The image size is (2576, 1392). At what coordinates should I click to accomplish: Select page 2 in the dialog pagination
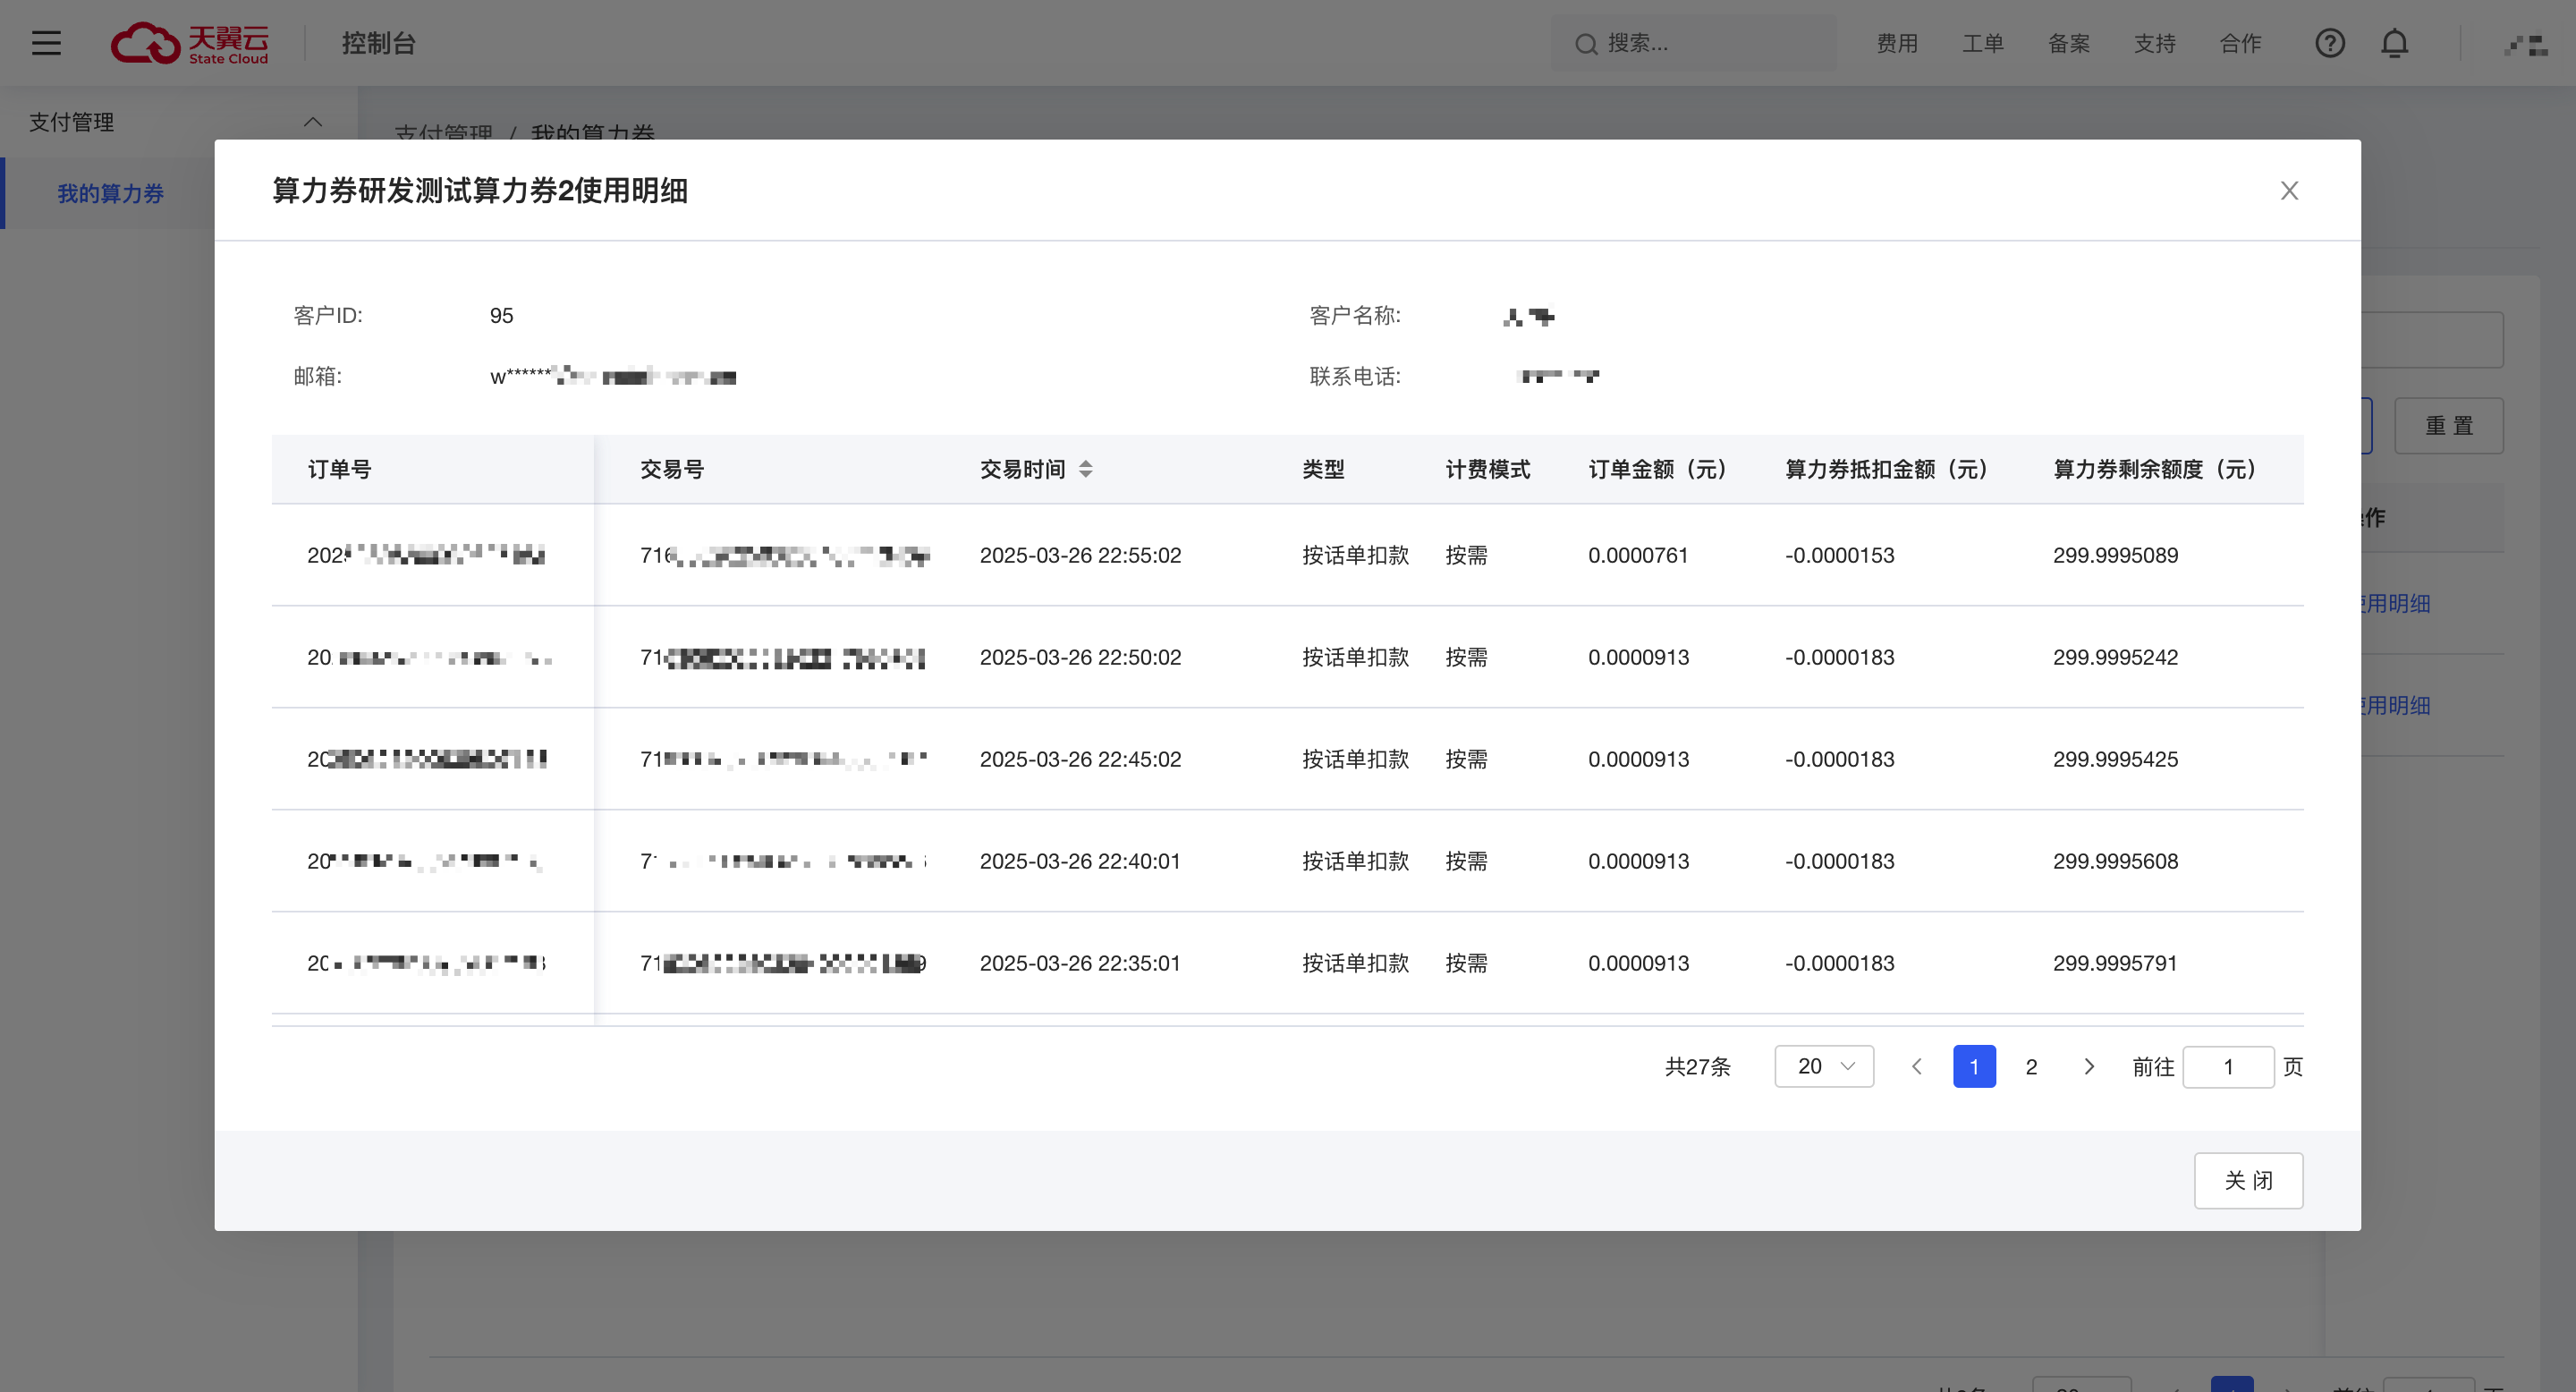coord(2031,1066)
